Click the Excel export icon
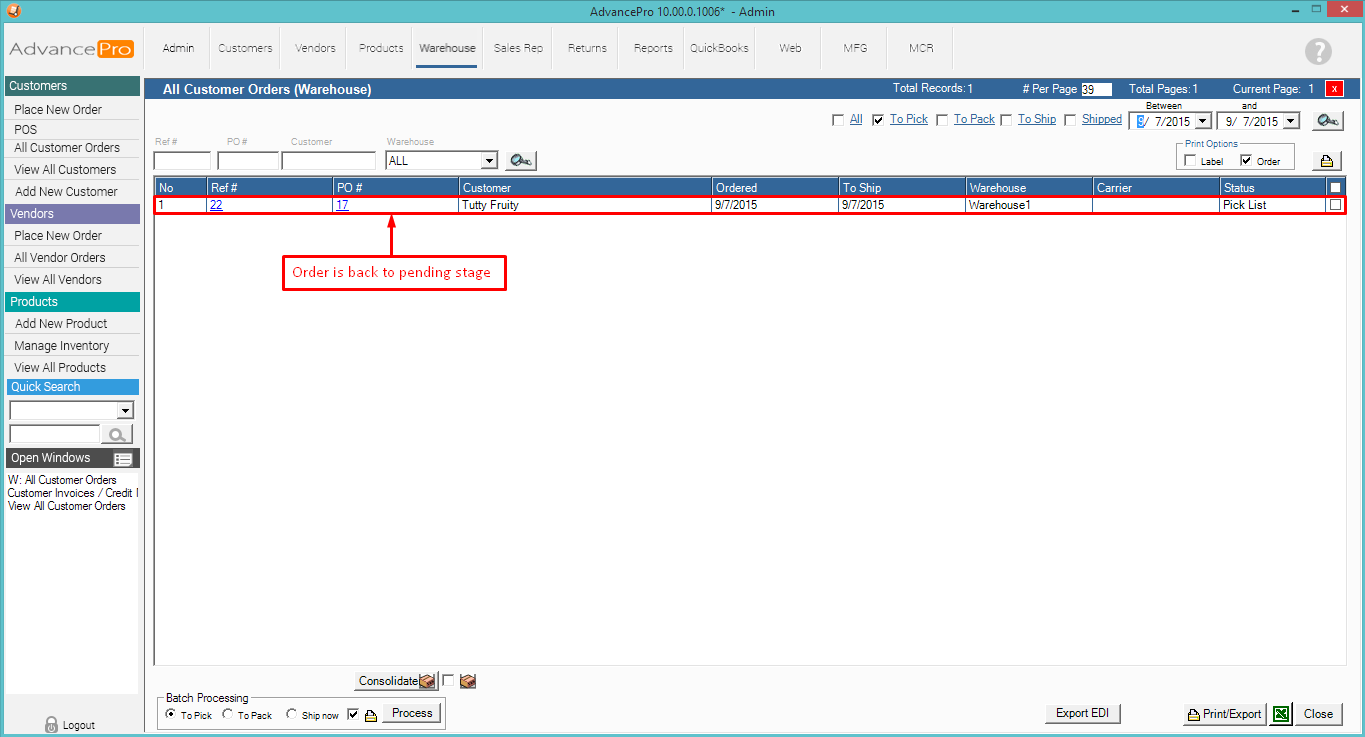Screen dimensions: 1365x737 (1279, 714)
